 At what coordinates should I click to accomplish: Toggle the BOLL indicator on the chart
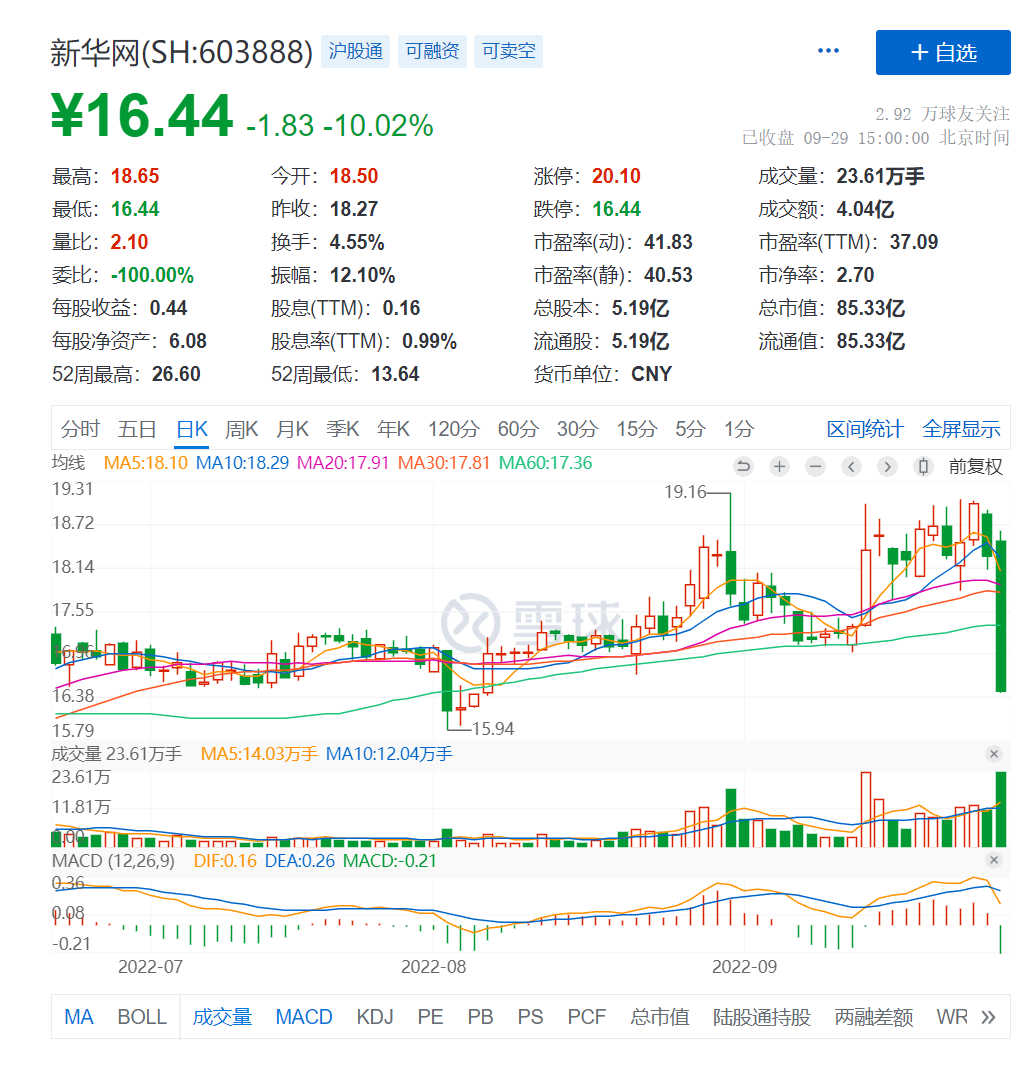point(141,1017)
